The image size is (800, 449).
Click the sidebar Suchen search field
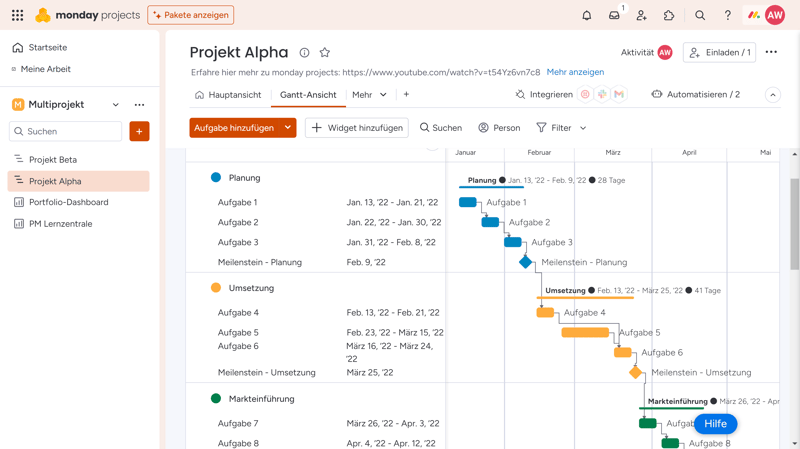point(66,131)
